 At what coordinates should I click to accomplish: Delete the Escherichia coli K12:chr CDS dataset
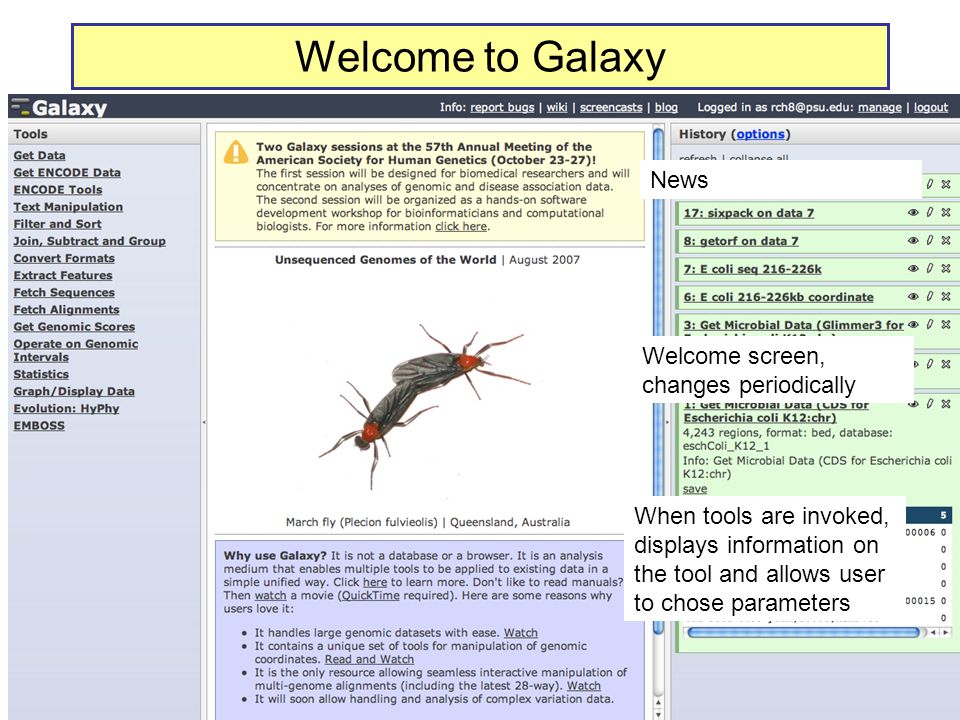coord(946,403)
